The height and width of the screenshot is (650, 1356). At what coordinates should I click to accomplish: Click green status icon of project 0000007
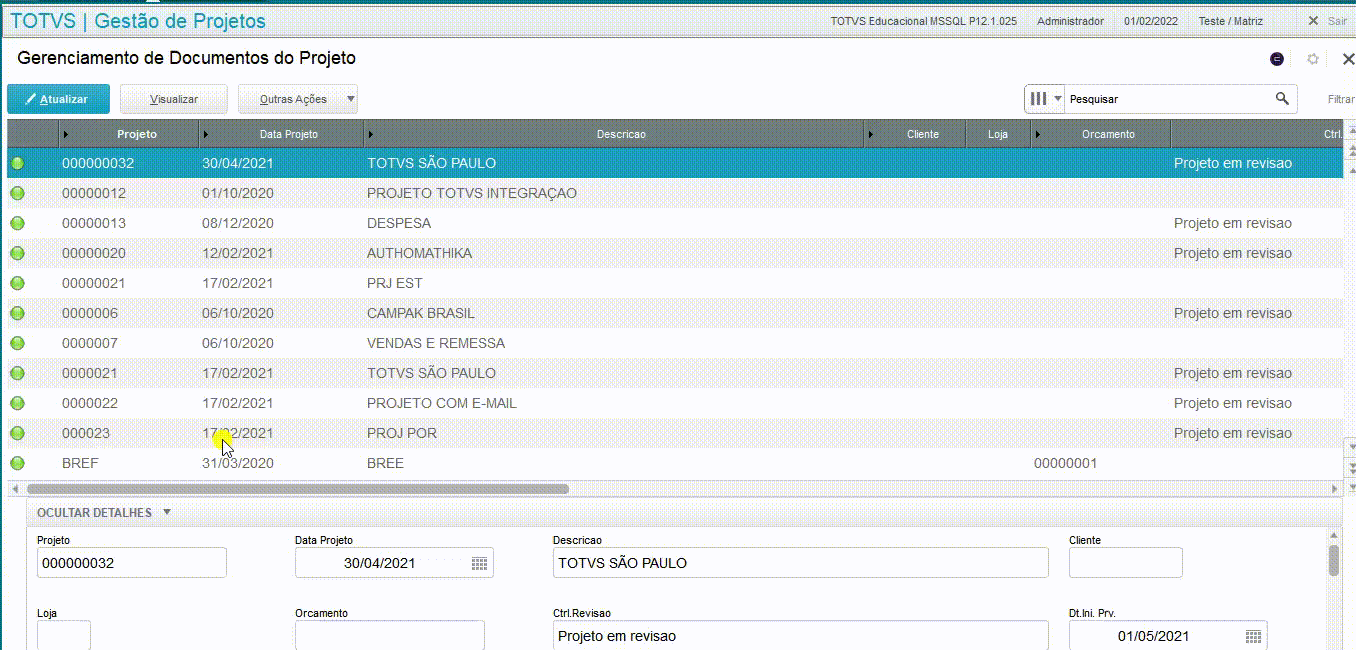click(x=17, y=343)
